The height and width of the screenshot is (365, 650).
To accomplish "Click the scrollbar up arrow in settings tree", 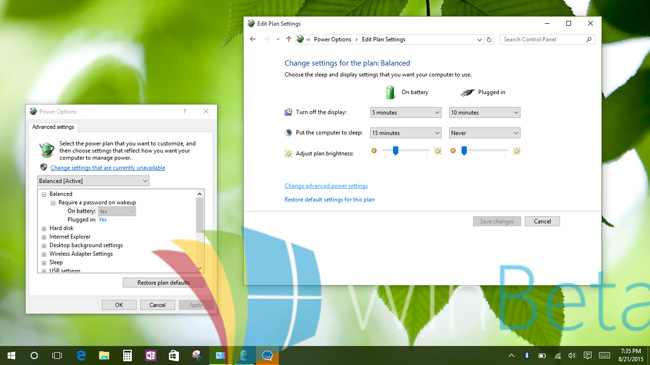I will tap(199, 194).
